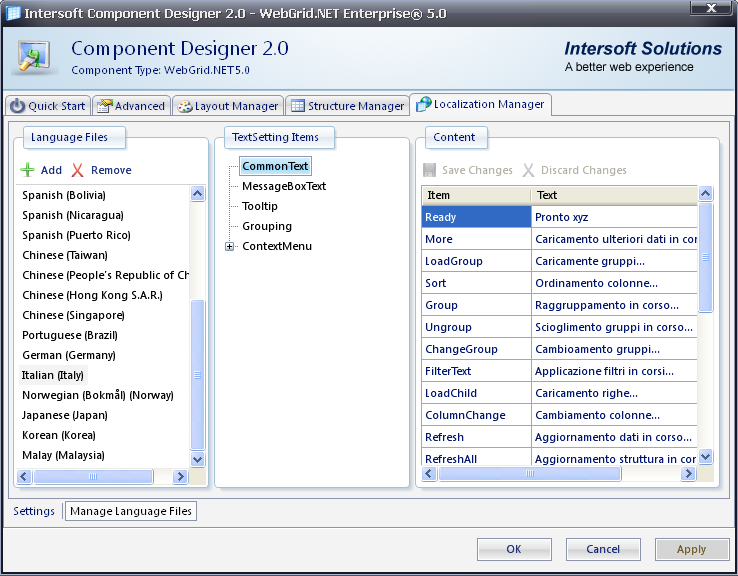Click the Component Designer logo icon
Image resolution: width=738 pixels, height=576 pixels.
[x=34, y=57]
